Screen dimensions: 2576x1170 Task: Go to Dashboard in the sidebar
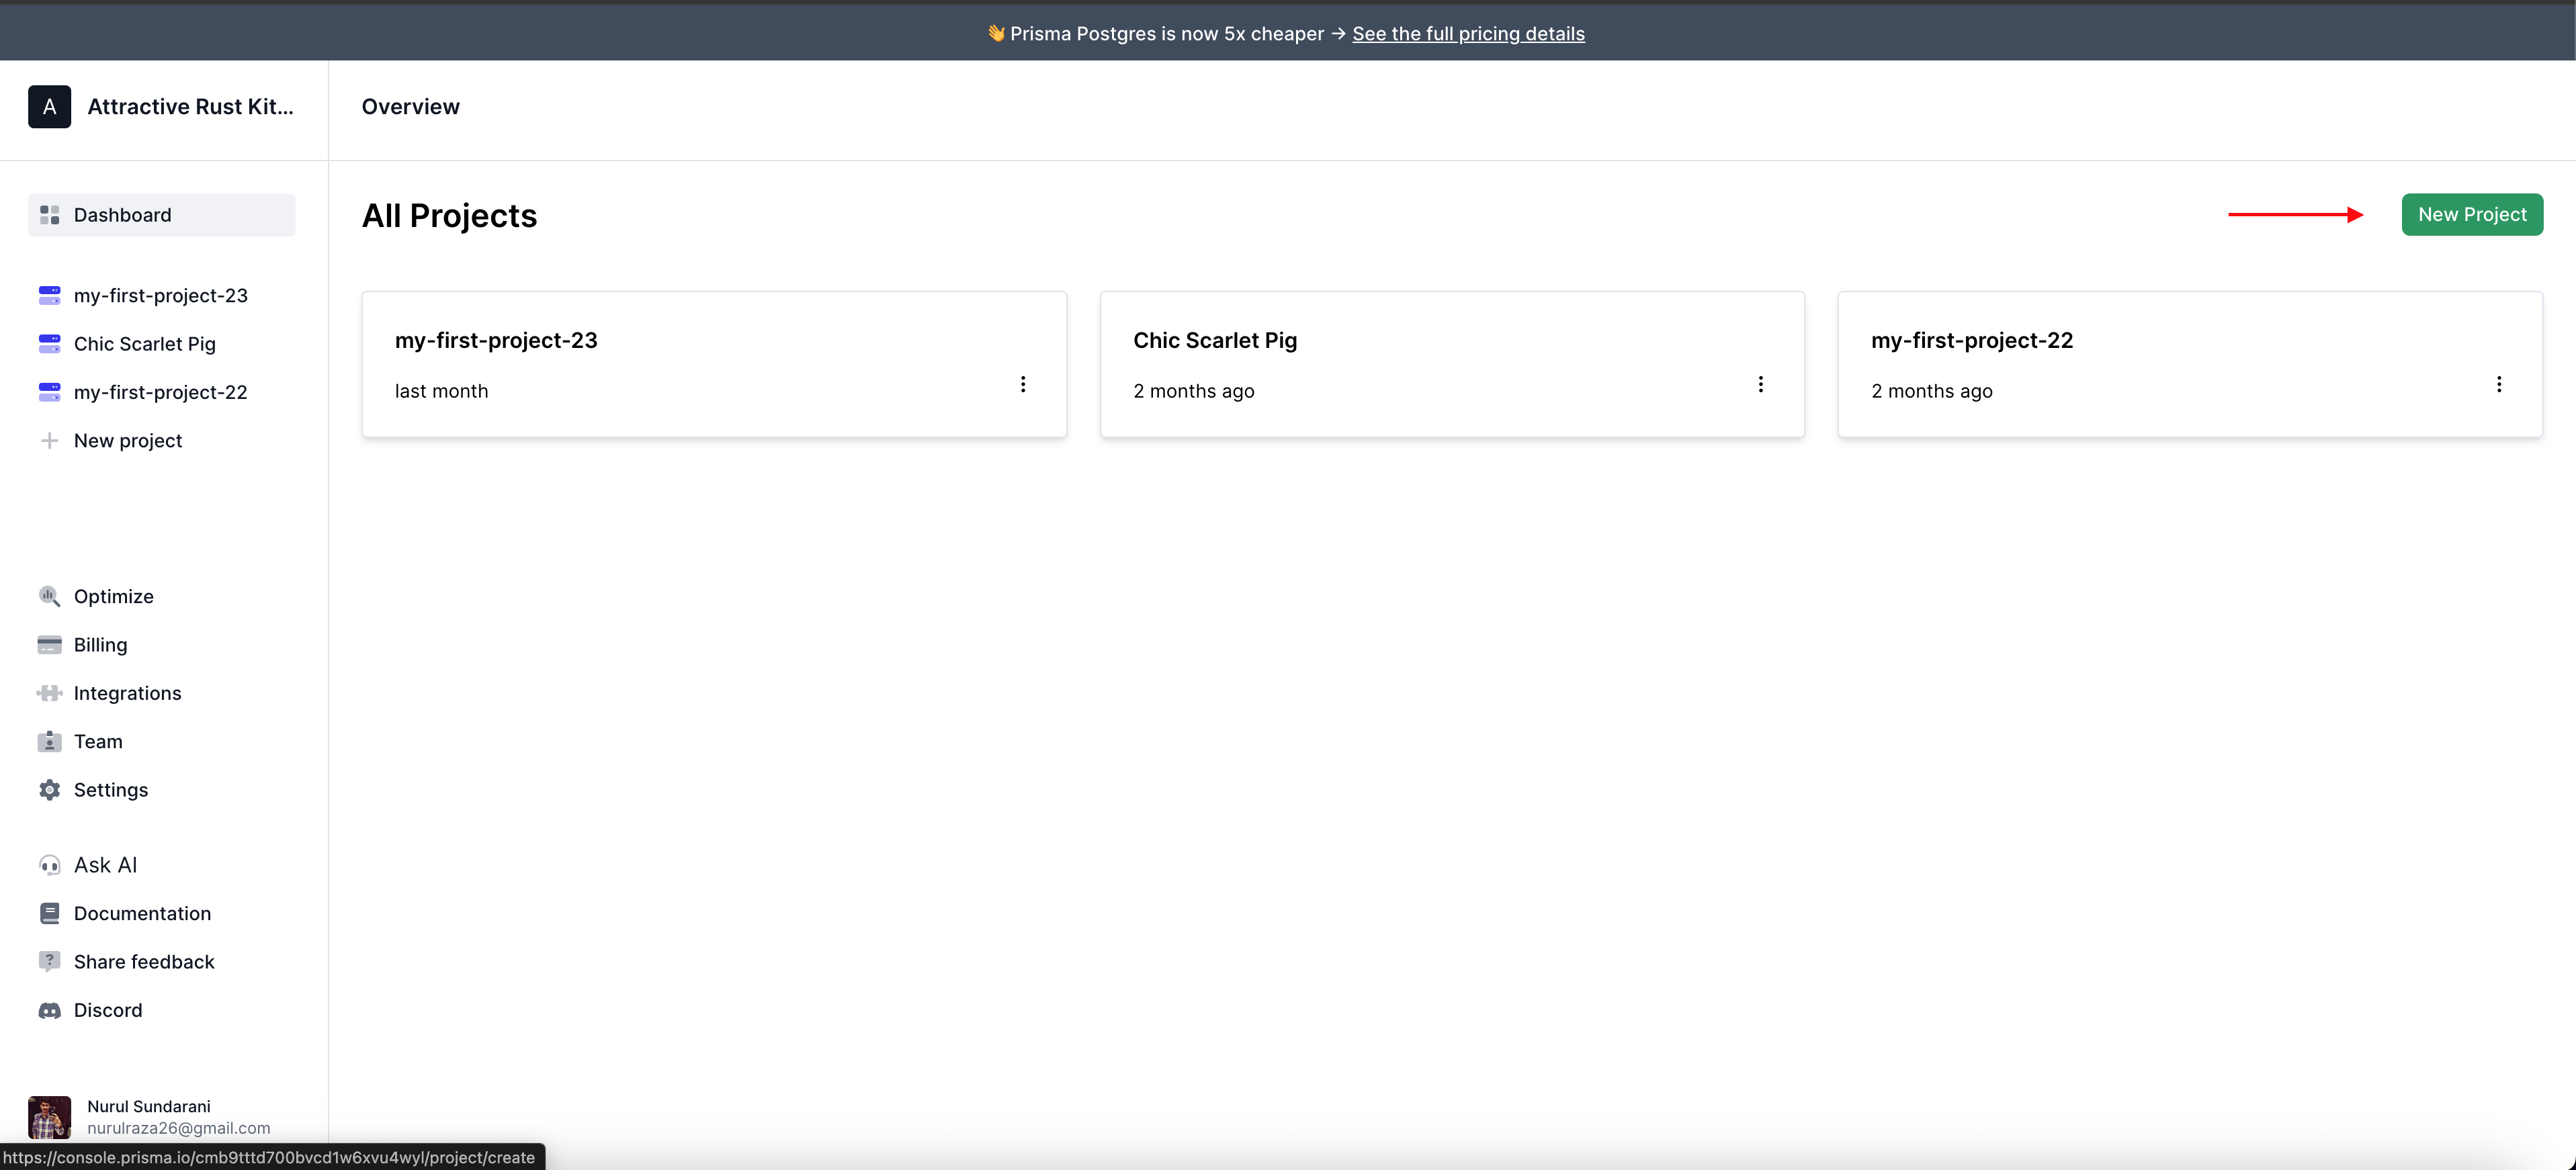(x=162, y=215)
